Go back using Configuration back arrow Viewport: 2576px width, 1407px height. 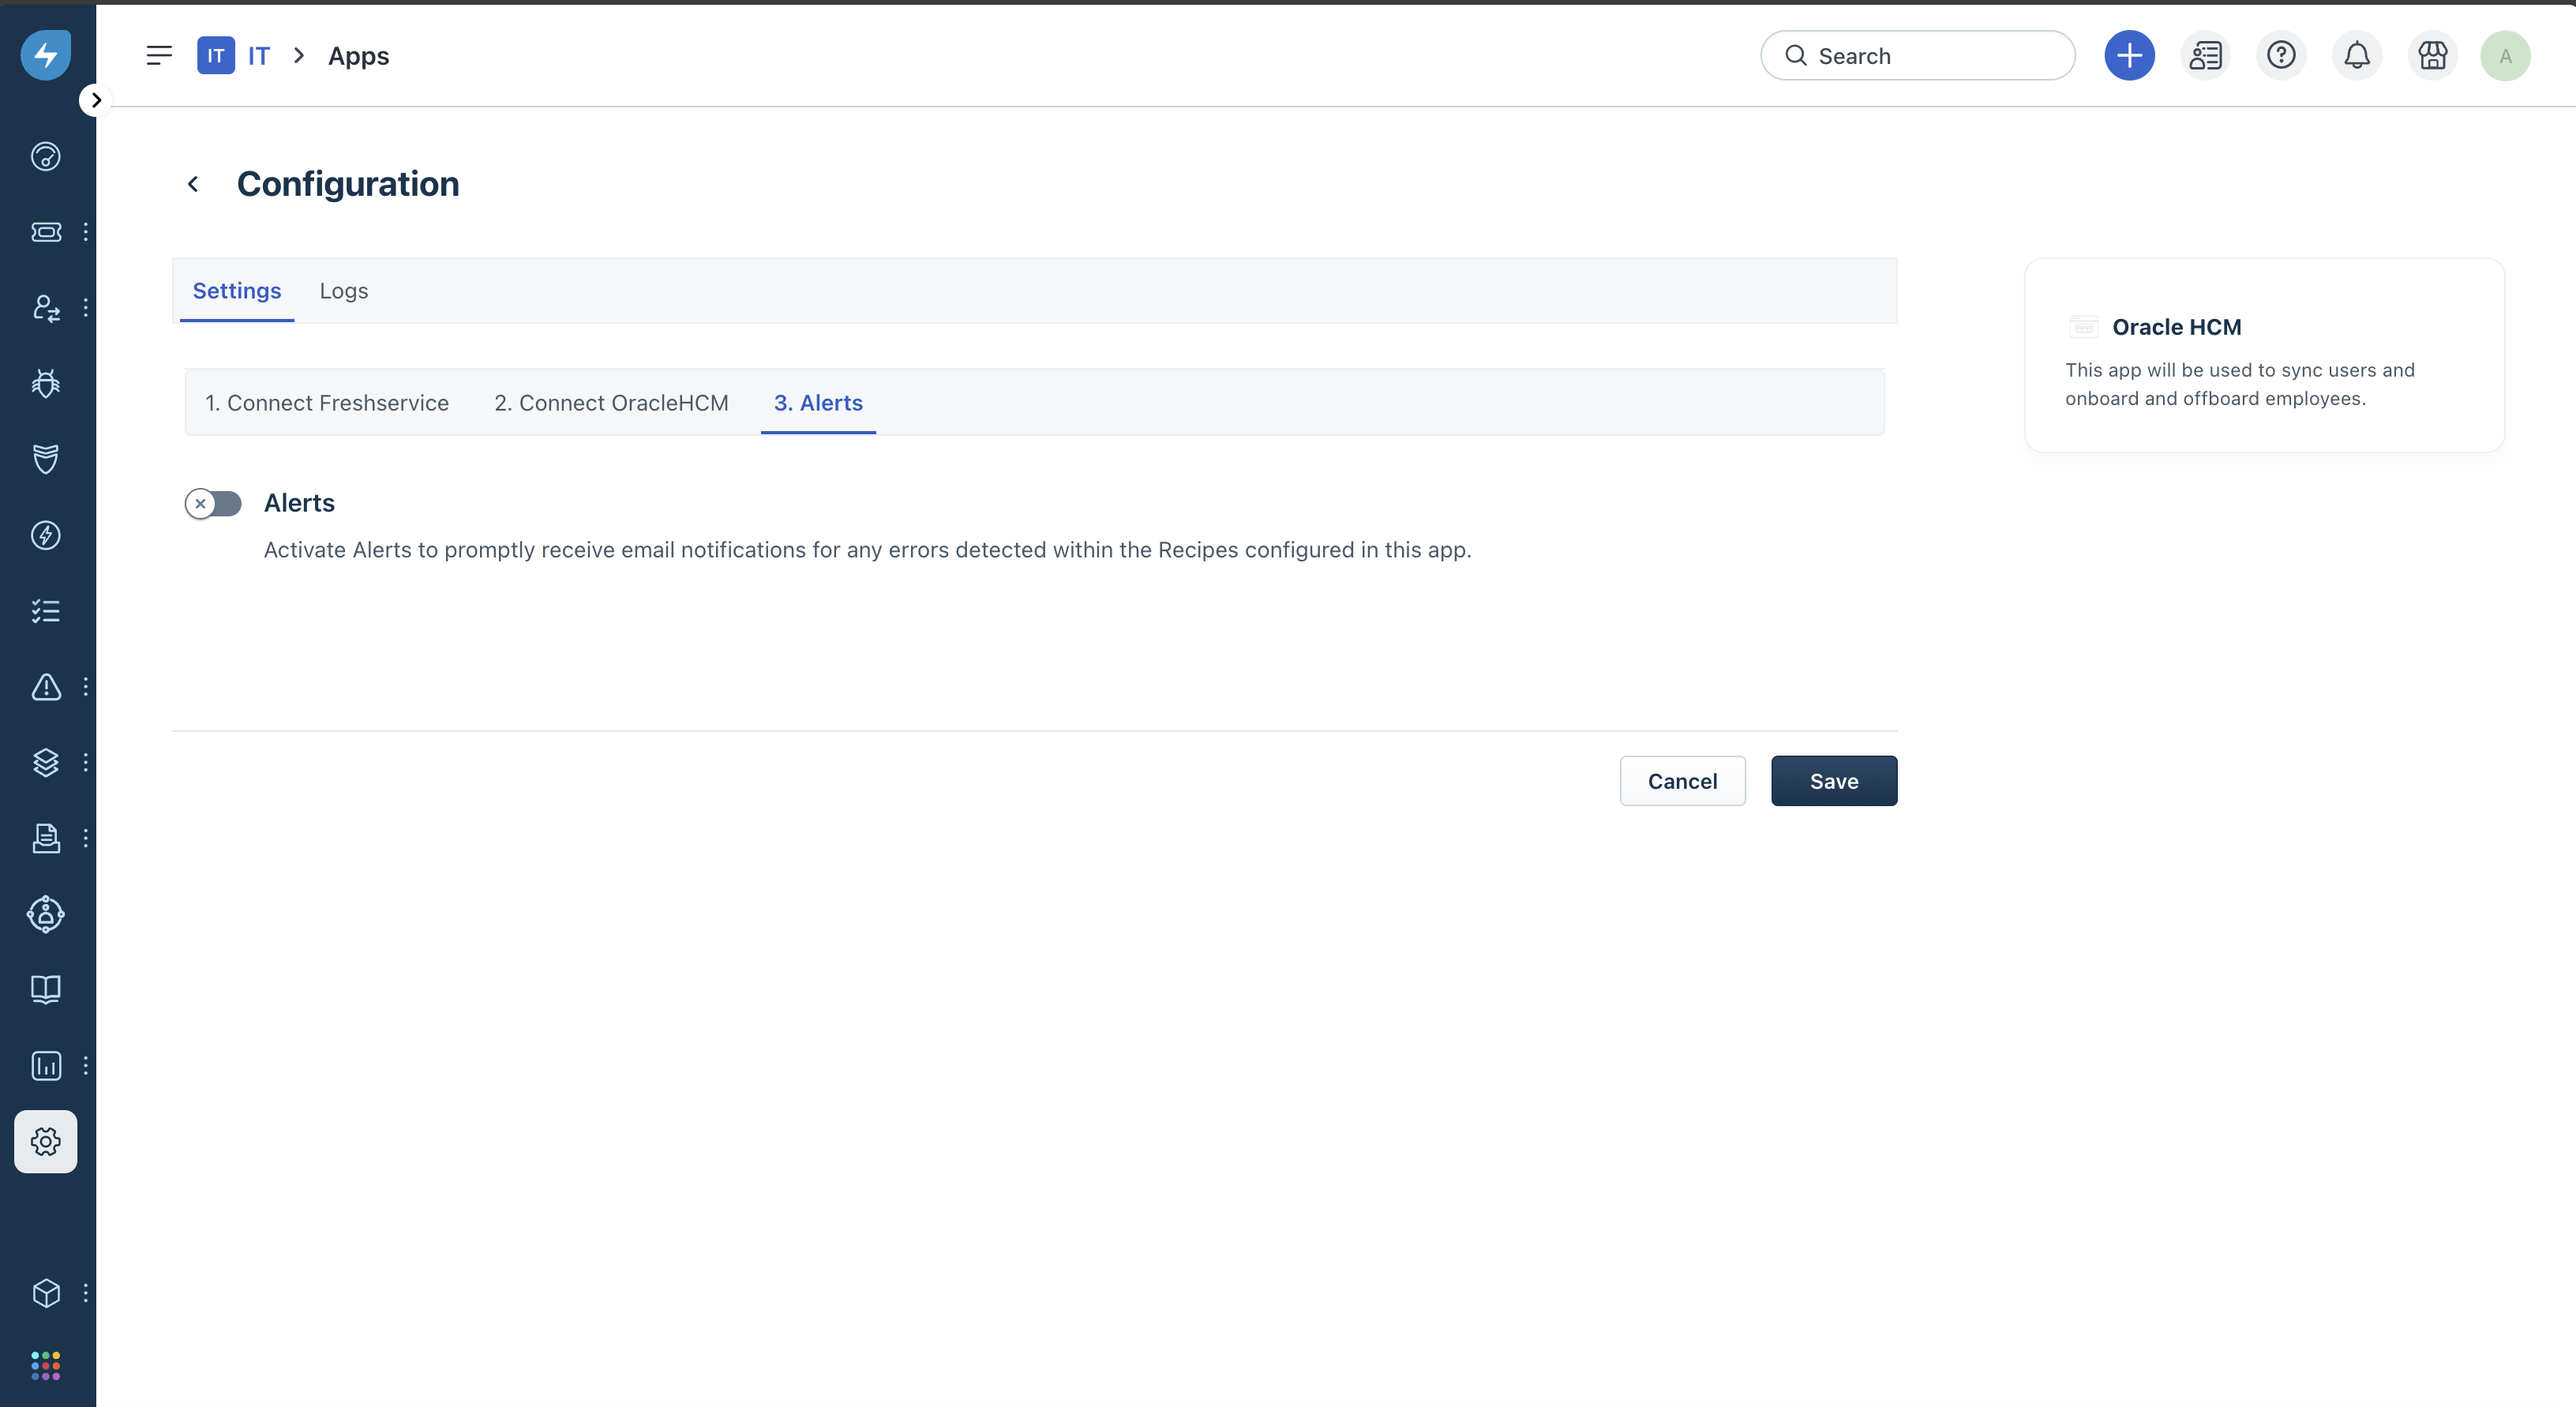[x=194, y=184]
